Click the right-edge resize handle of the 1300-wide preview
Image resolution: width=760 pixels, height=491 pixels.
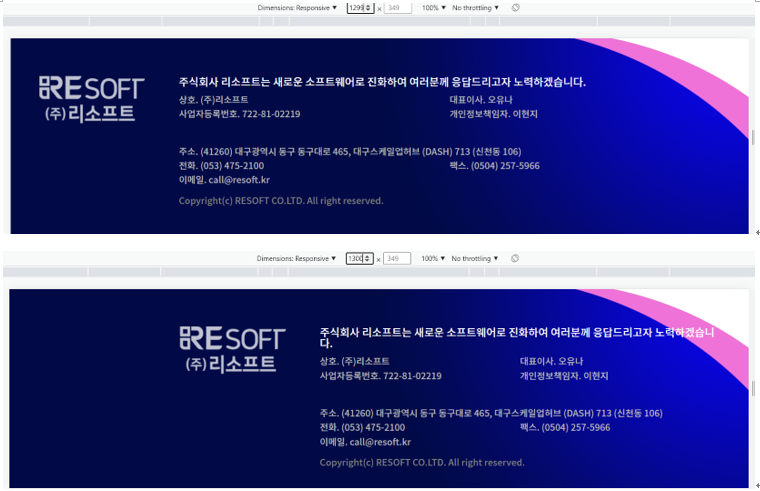pyautogui.click(x=753, y=388)
